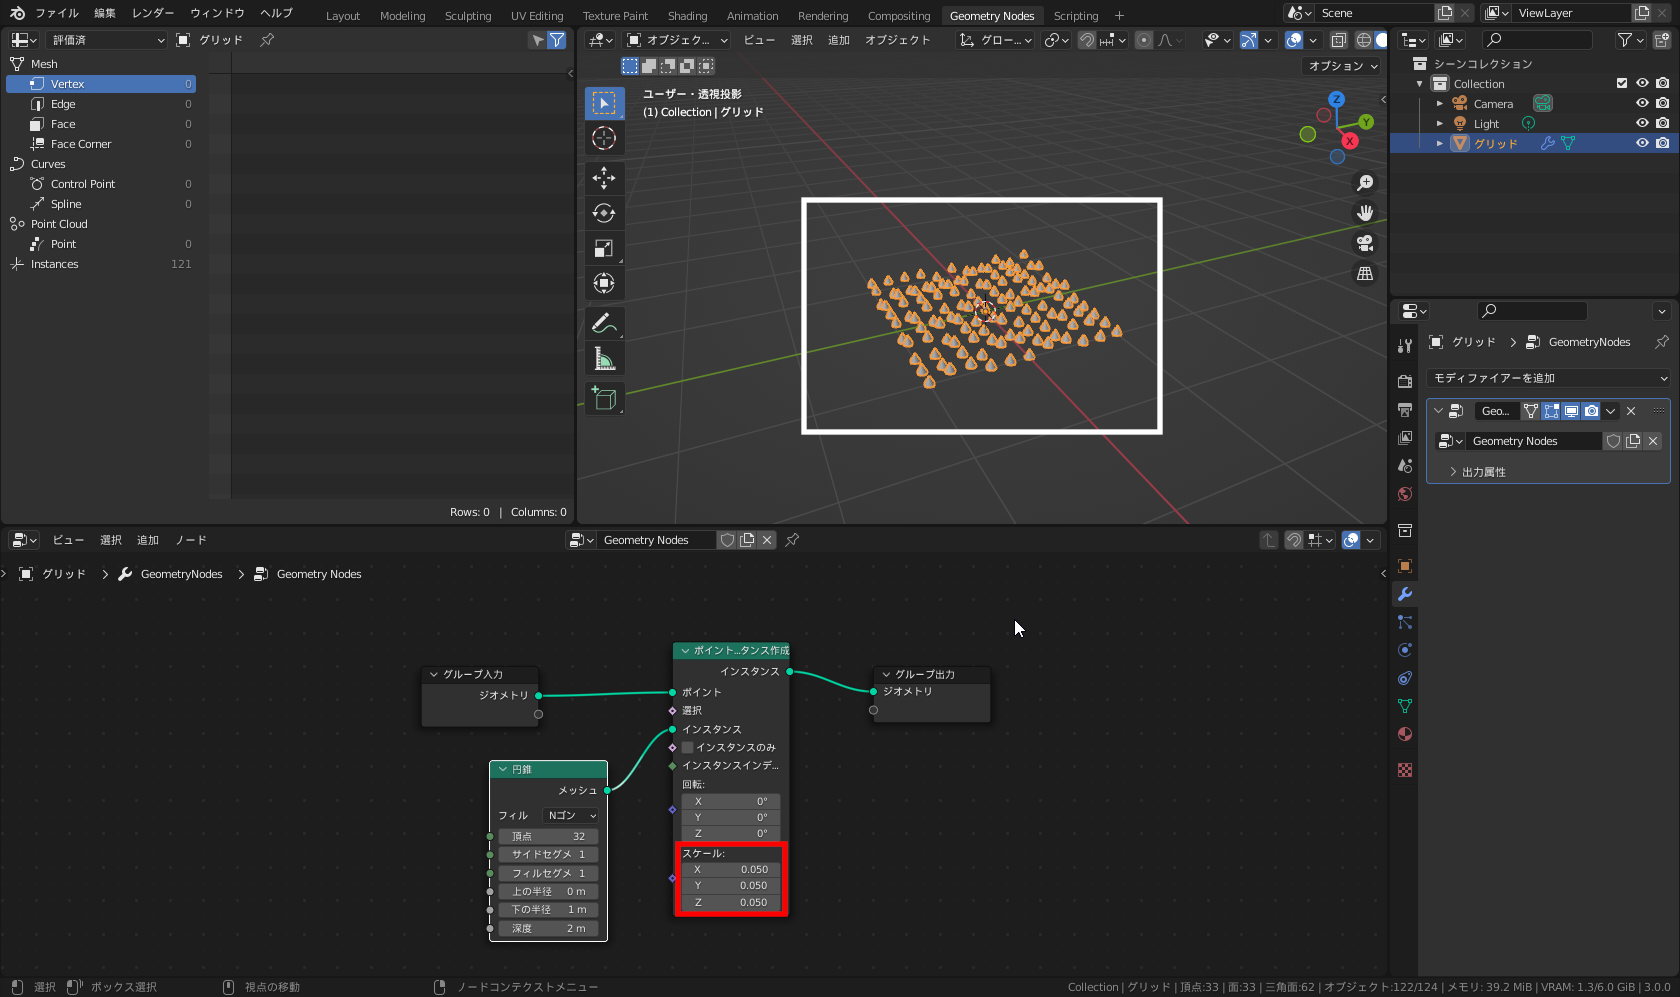Screen dimensions: 1680x997
Task: Open the モディファイアーを追加 dropdown
Action: [1549, 378]
